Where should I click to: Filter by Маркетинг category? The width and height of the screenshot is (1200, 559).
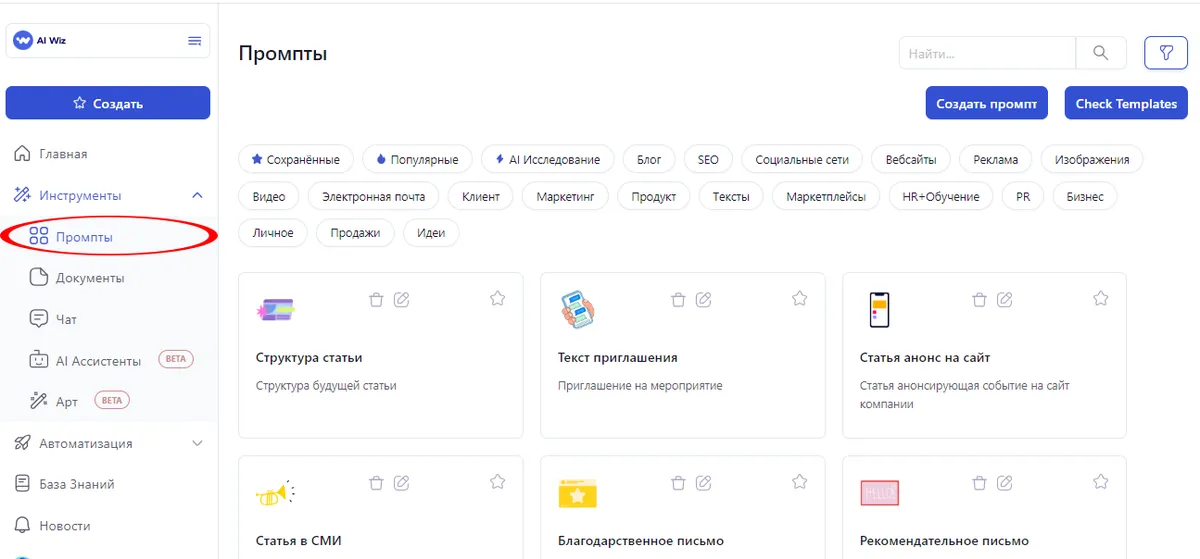click(x=565, y=197)
